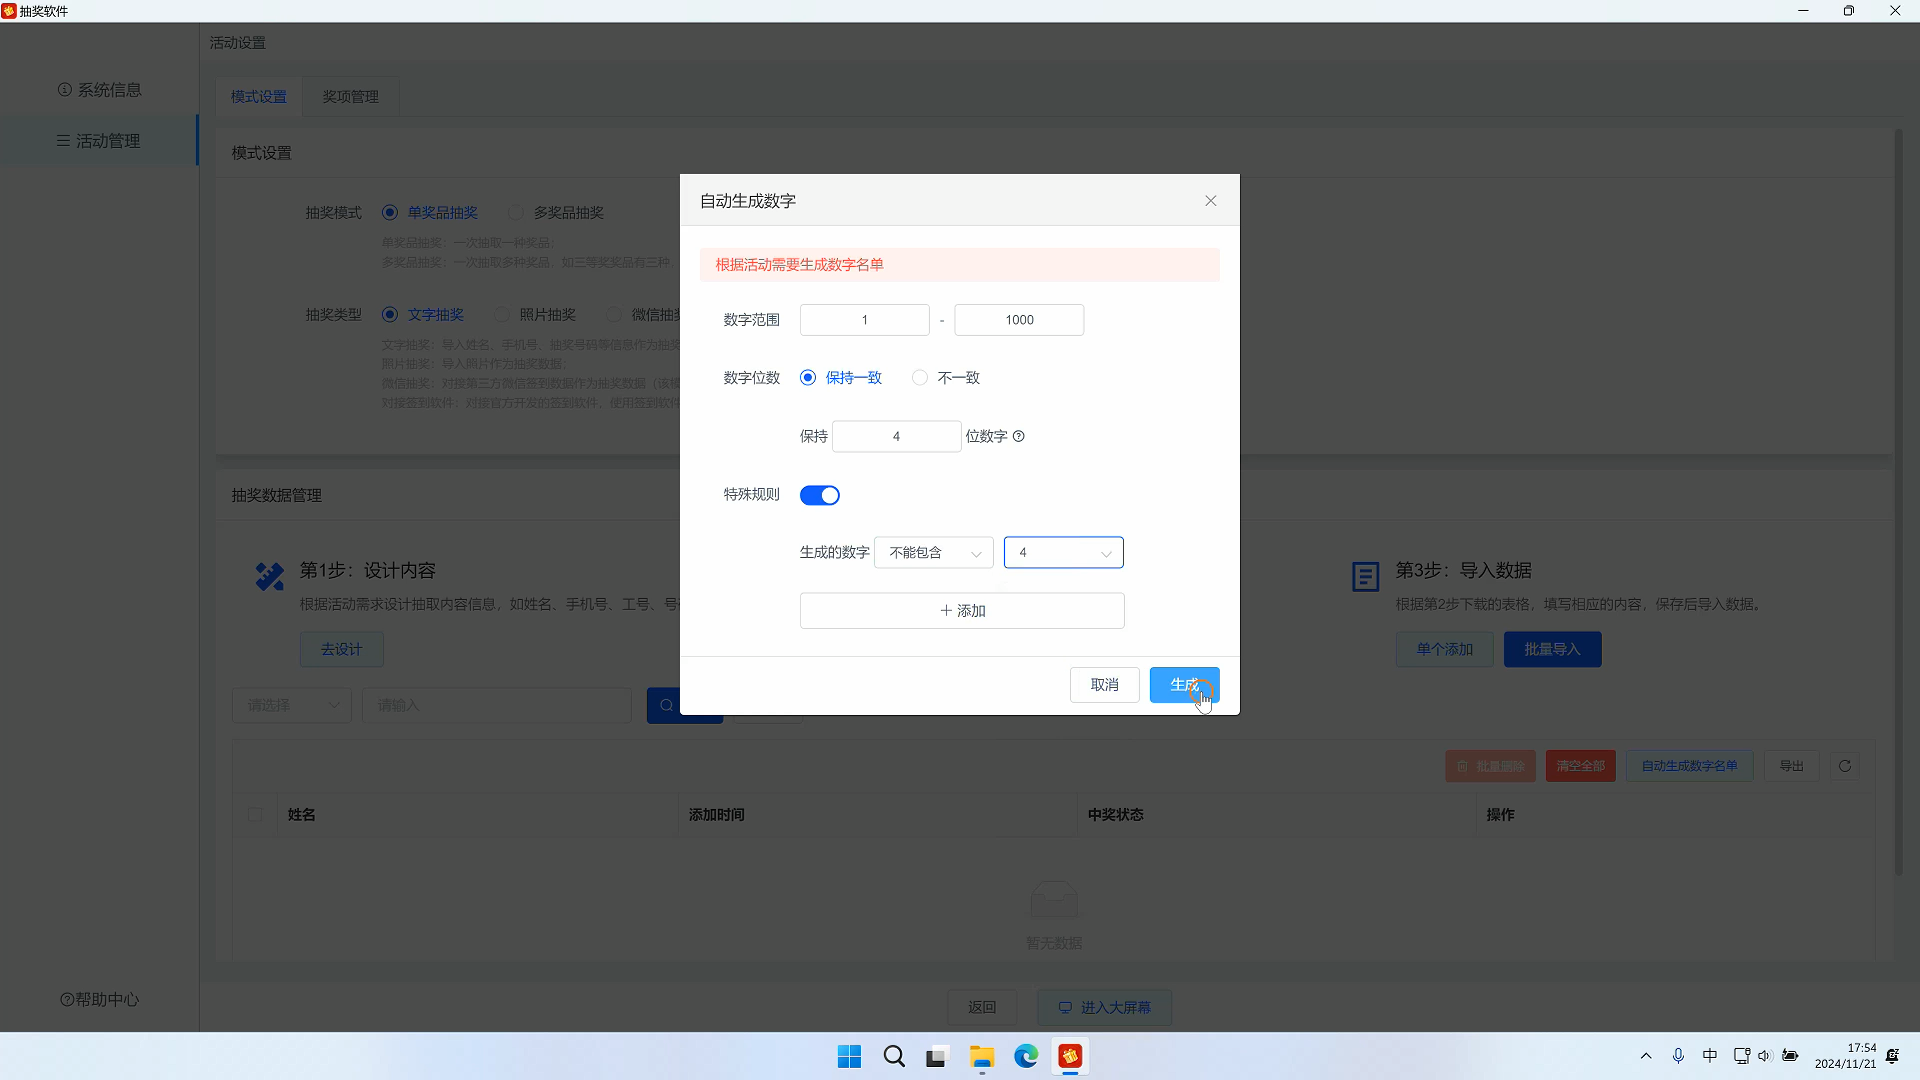Open Microsoft Edge from the taskbar
This screenshot has height=1080, width=1920.
click(1026, 1056)
